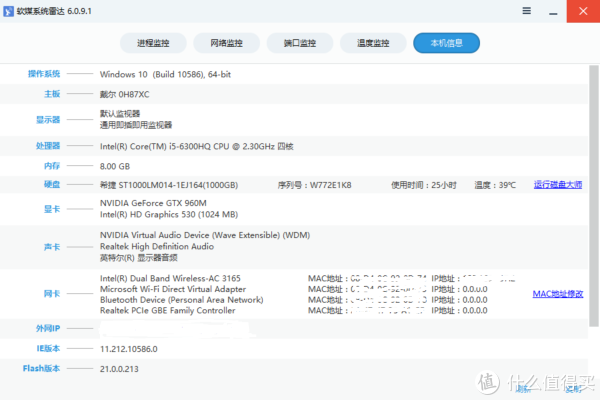Select the active 本机信息 tab

[446, 43]
